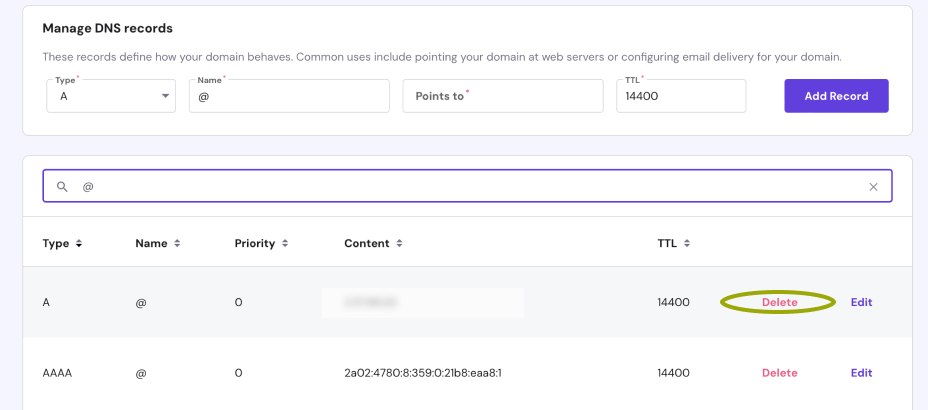Delete the AAAA record
928x410 pixels.
point(779,373)
